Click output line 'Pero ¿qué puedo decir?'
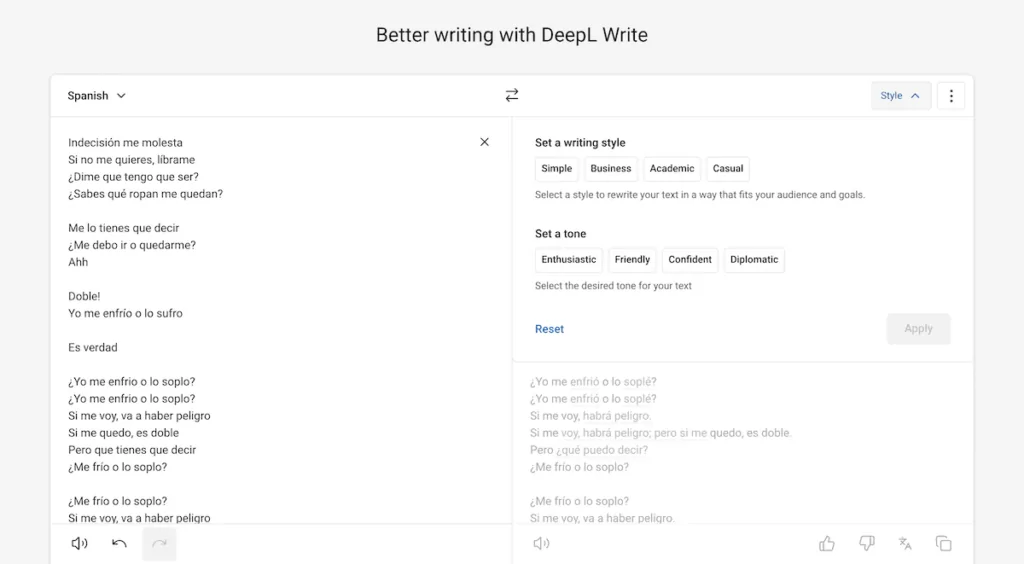The width and height of the screenshot is (1024, 564). [589, 450]
